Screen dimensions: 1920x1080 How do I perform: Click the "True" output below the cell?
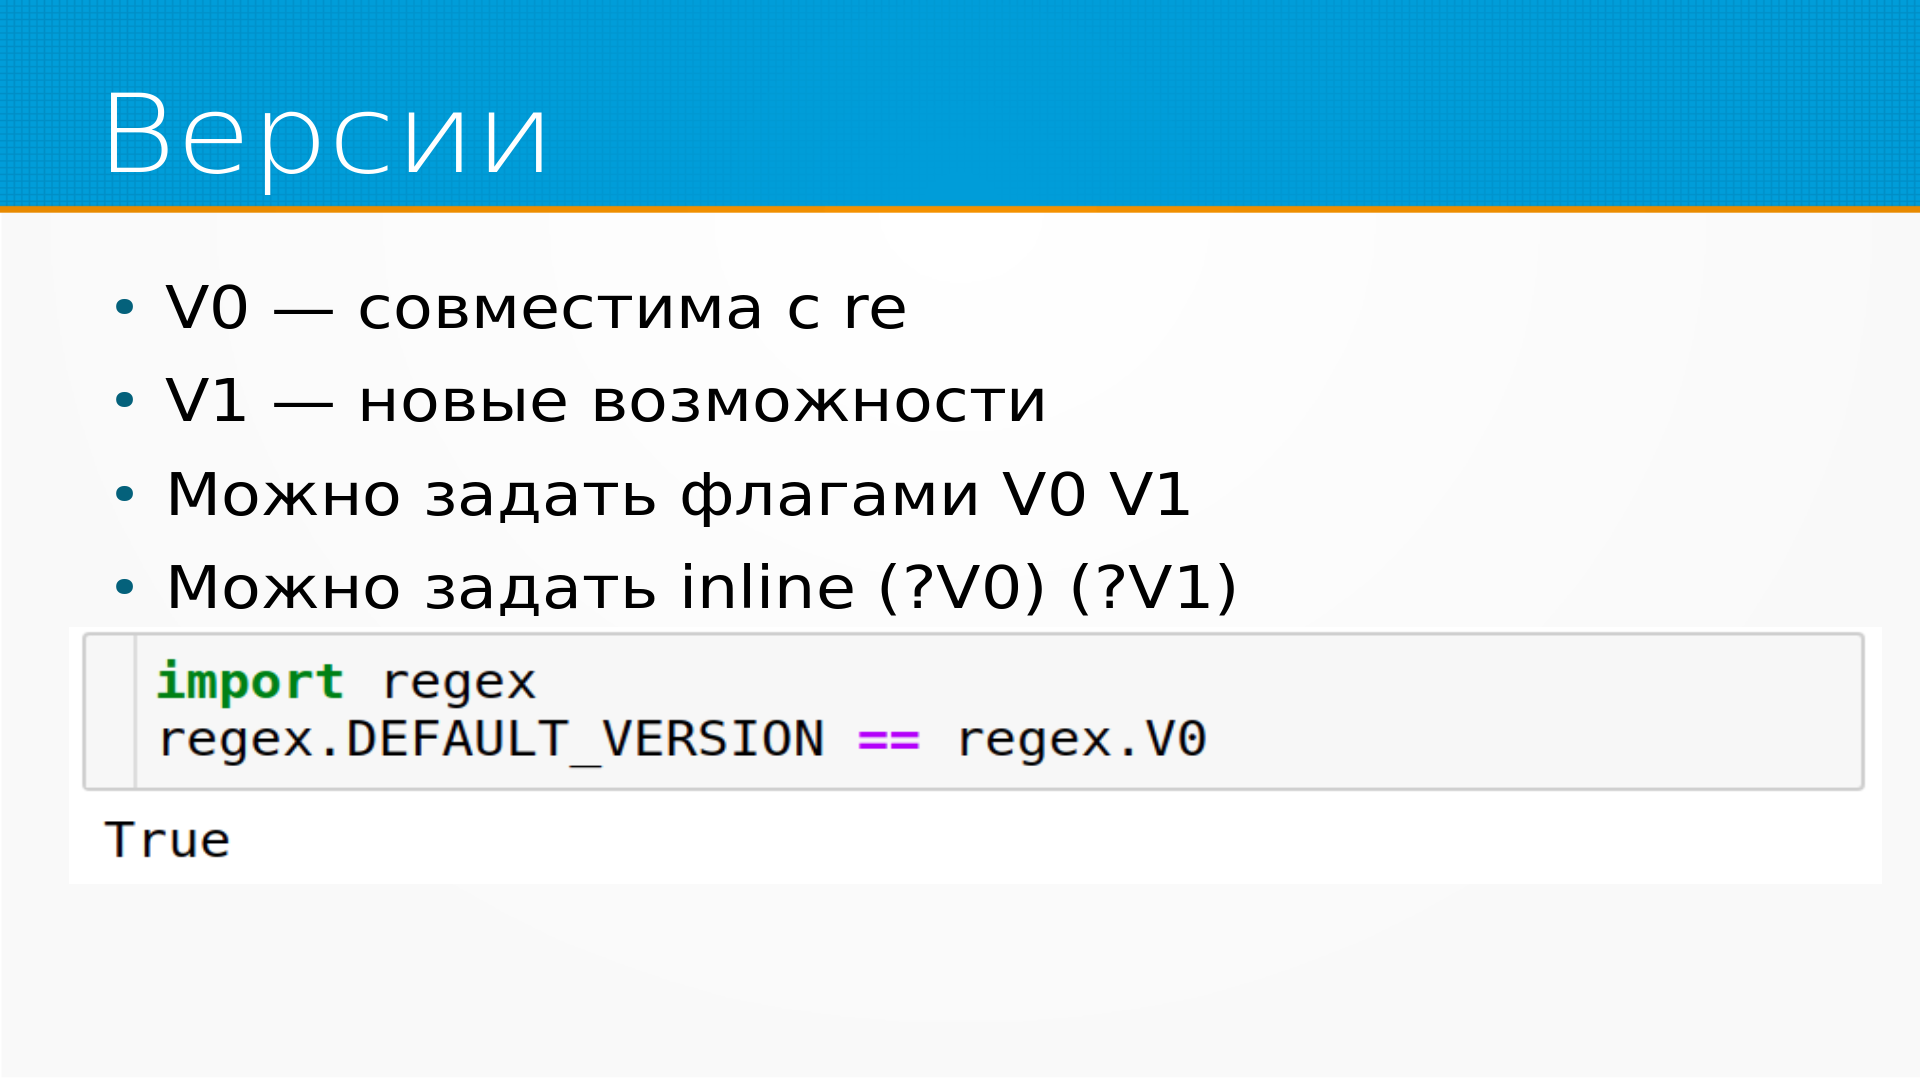168,840
